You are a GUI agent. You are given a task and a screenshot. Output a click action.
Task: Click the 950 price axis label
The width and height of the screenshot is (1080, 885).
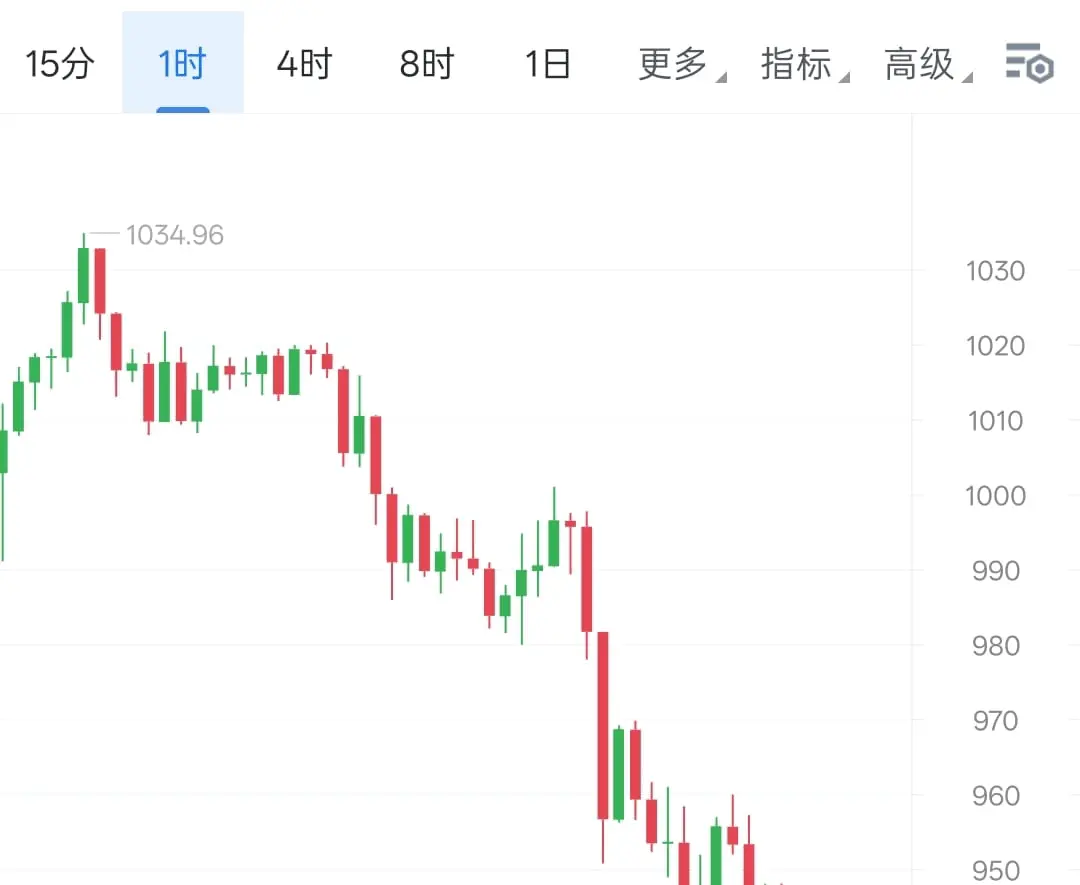995,871
